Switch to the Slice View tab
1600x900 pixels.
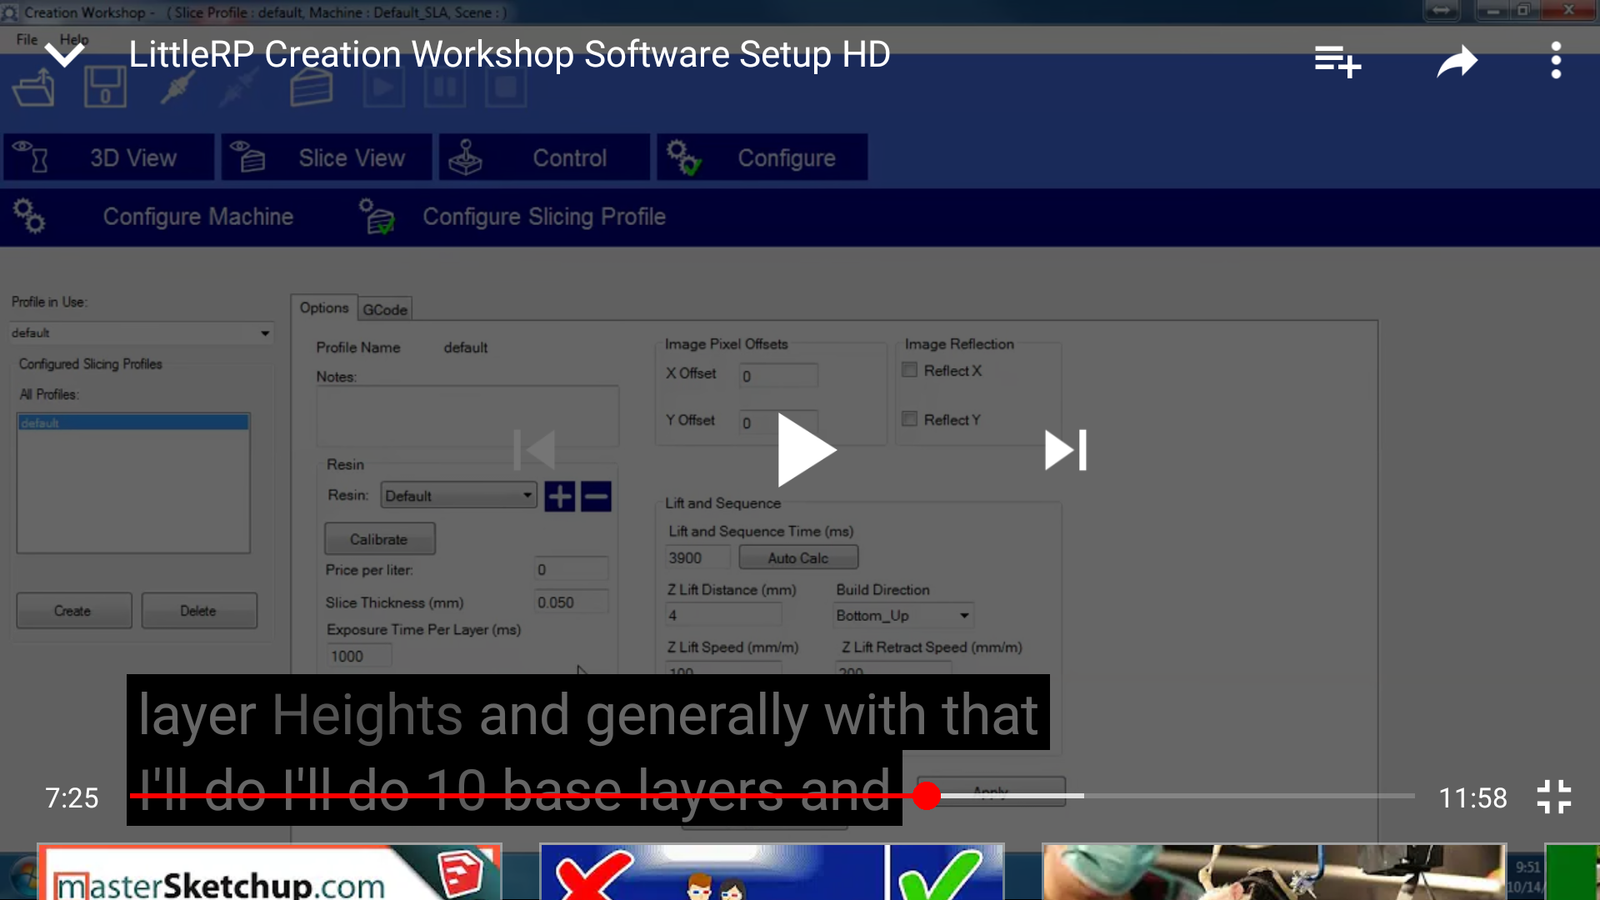point(327,158)
